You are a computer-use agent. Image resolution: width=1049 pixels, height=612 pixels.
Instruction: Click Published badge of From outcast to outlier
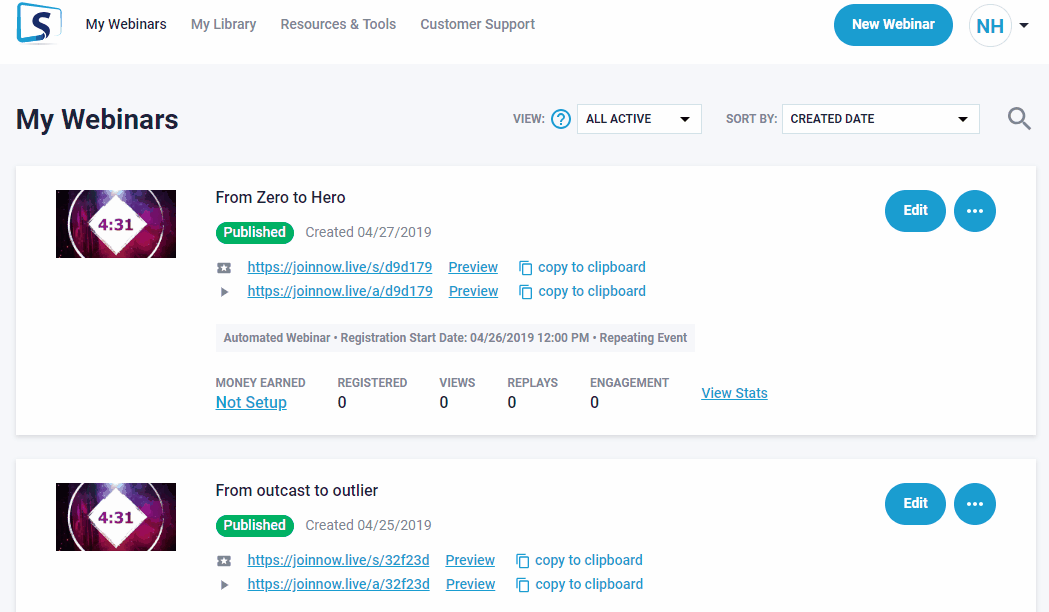point(255,525)
